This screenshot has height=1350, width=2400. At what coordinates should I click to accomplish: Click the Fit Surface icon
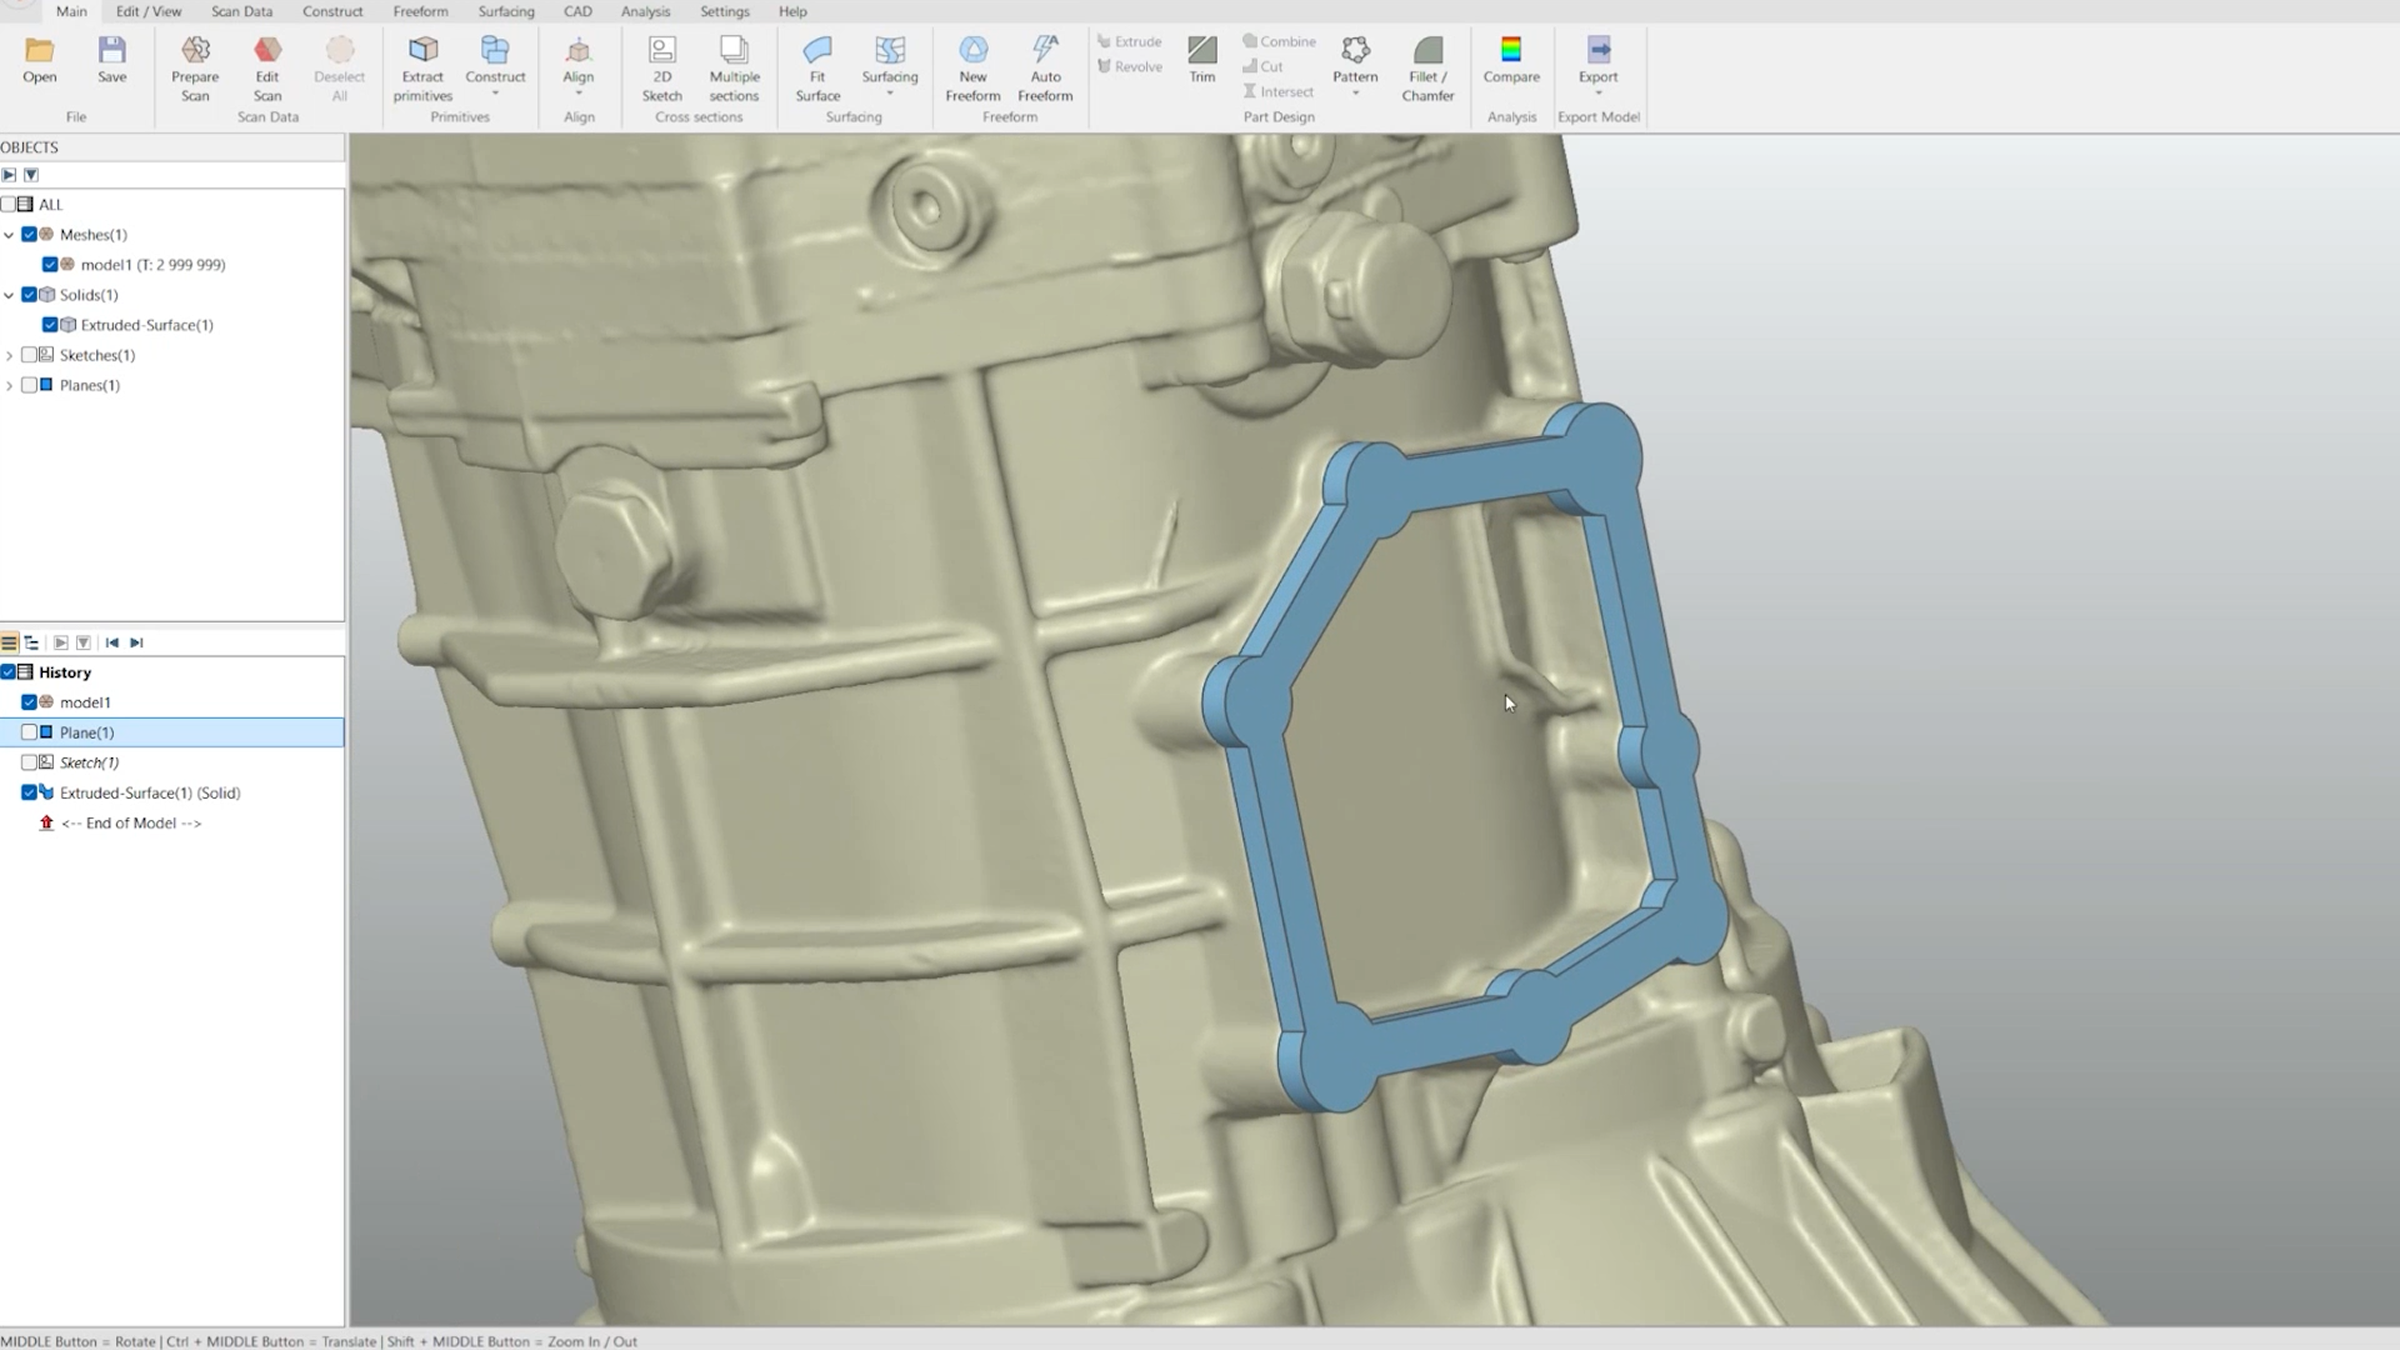click(x=817, y=50)
